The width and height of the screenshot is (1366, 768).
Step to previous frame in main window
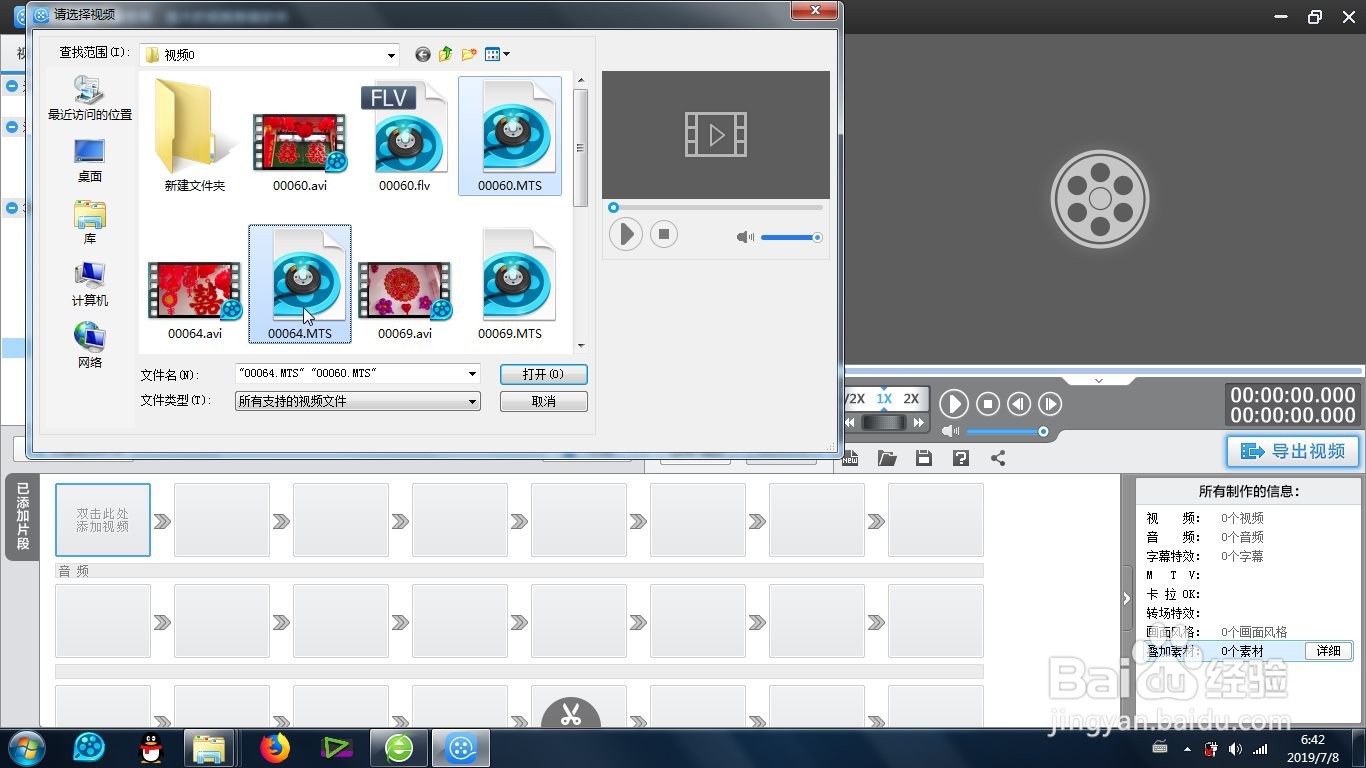(x=1019, y=404)
